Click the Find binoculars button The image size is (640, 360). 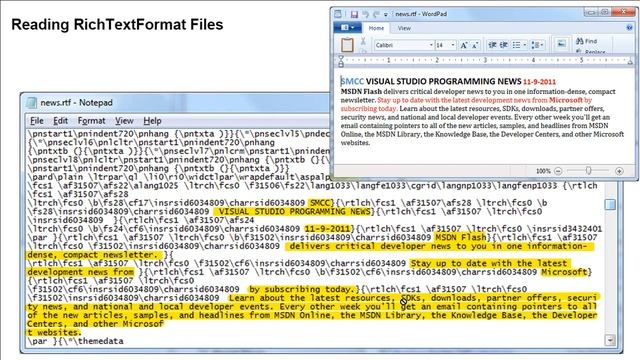click(x=587, y=41)
